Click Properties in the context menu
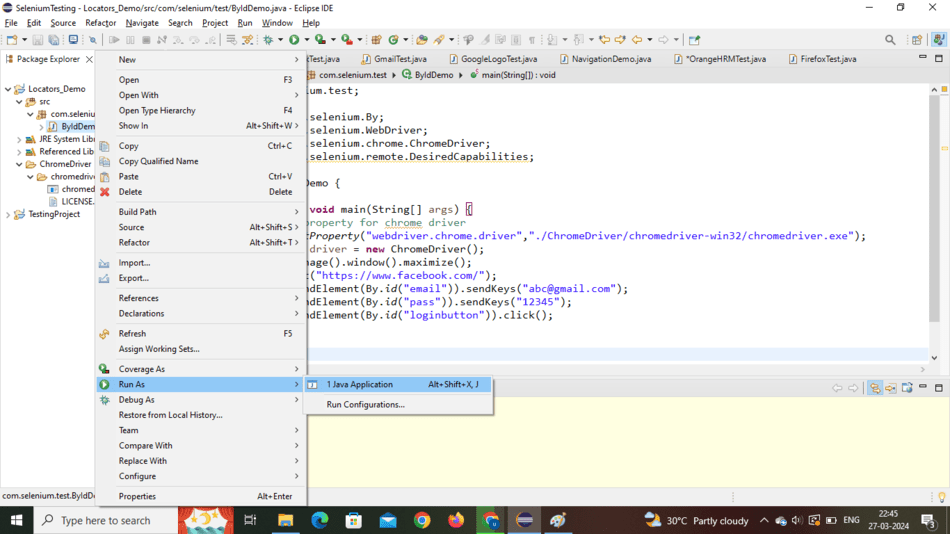 click(137, 496)
